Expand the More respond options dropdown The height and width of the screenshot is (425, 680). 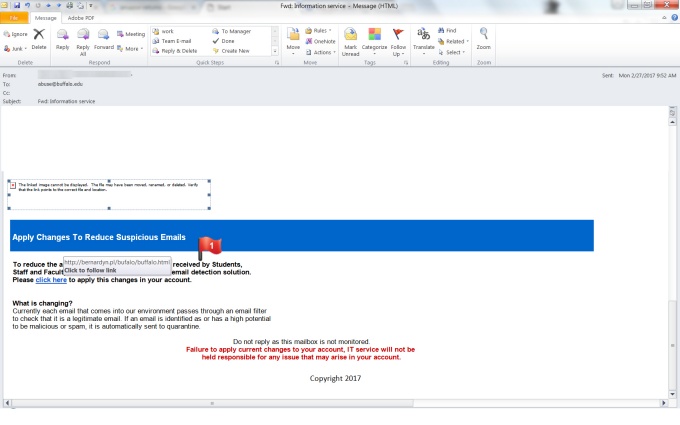tap(130, 49)
